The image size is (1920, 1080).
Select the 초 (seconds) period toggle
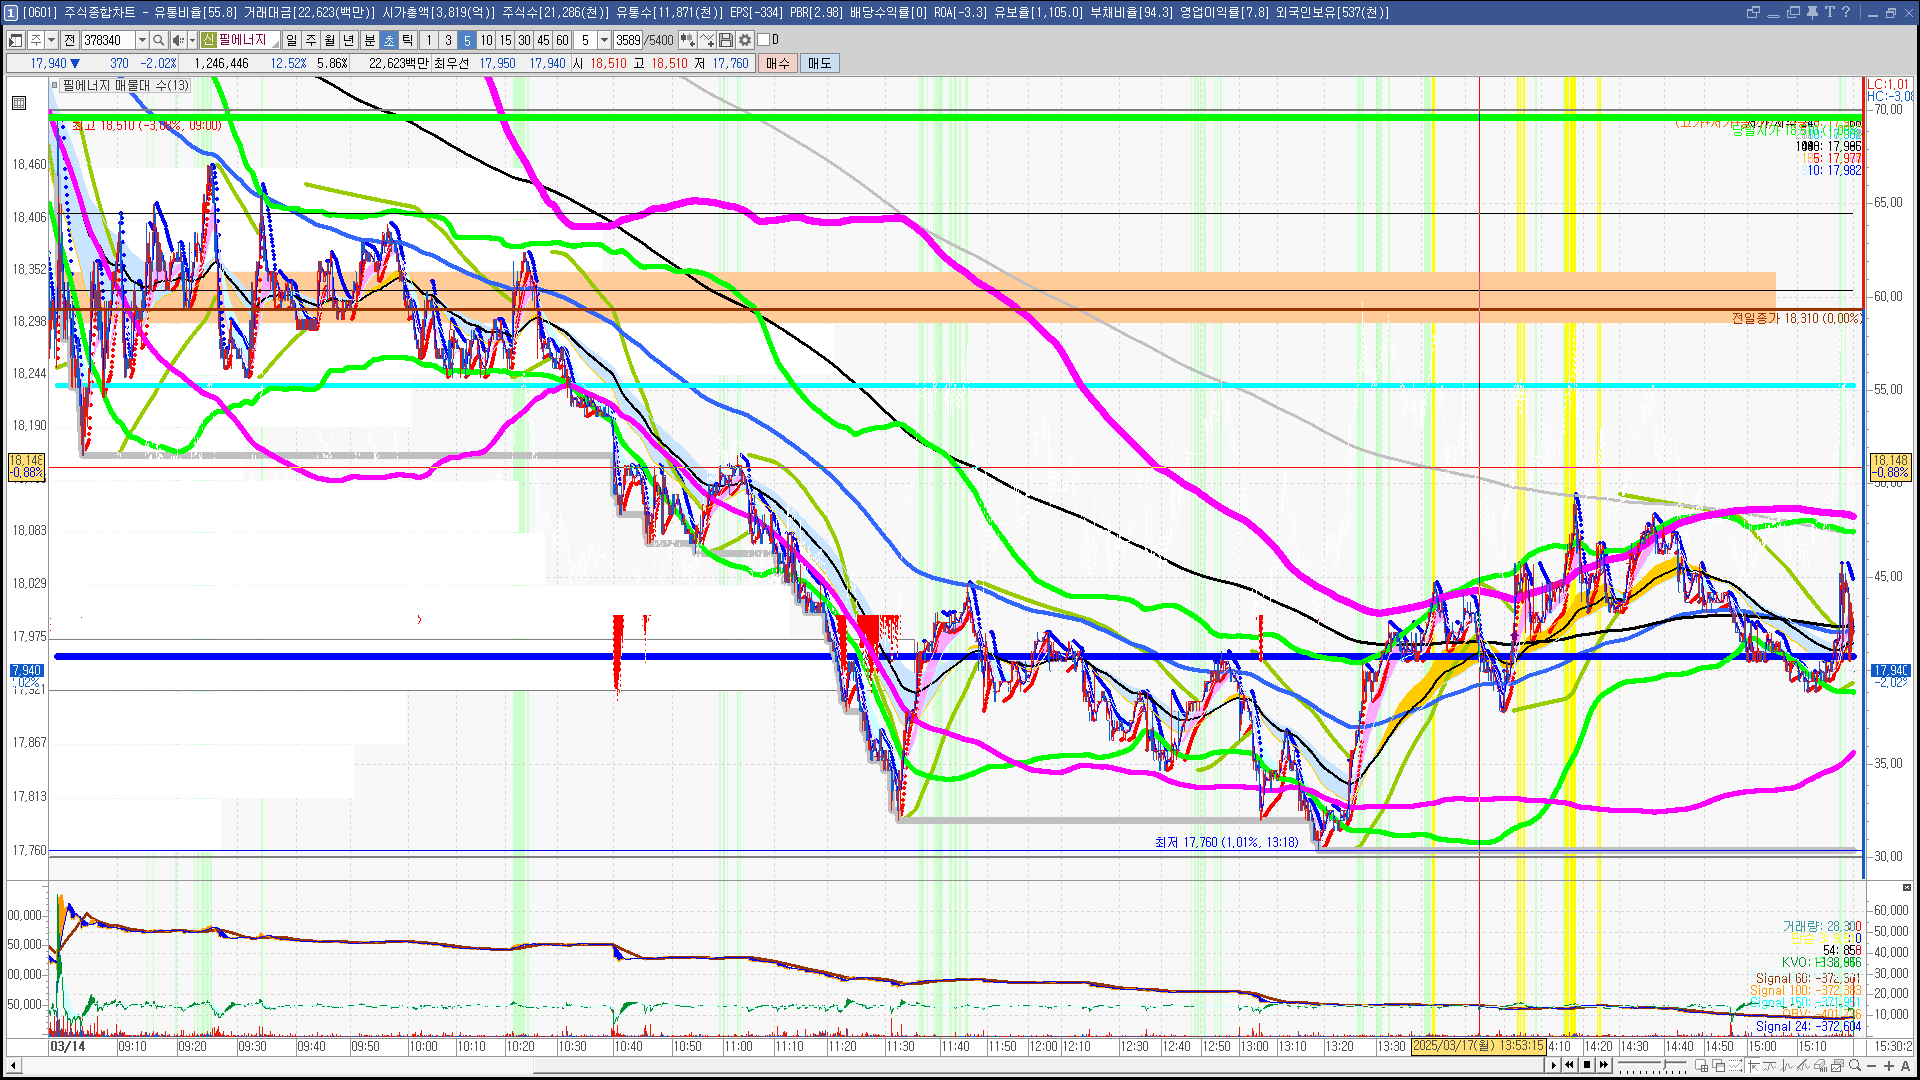pyautogui.click(x=389, y=40)
